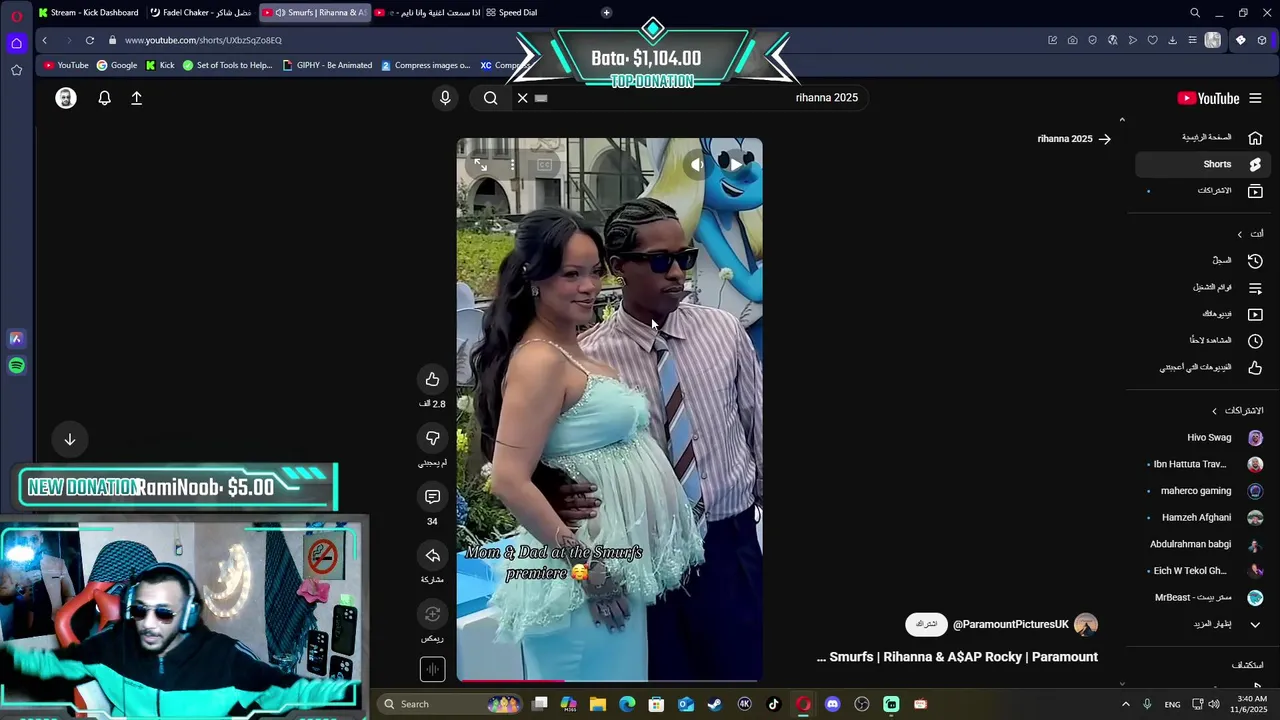Clear the search text with X

[x=522, y=98]
